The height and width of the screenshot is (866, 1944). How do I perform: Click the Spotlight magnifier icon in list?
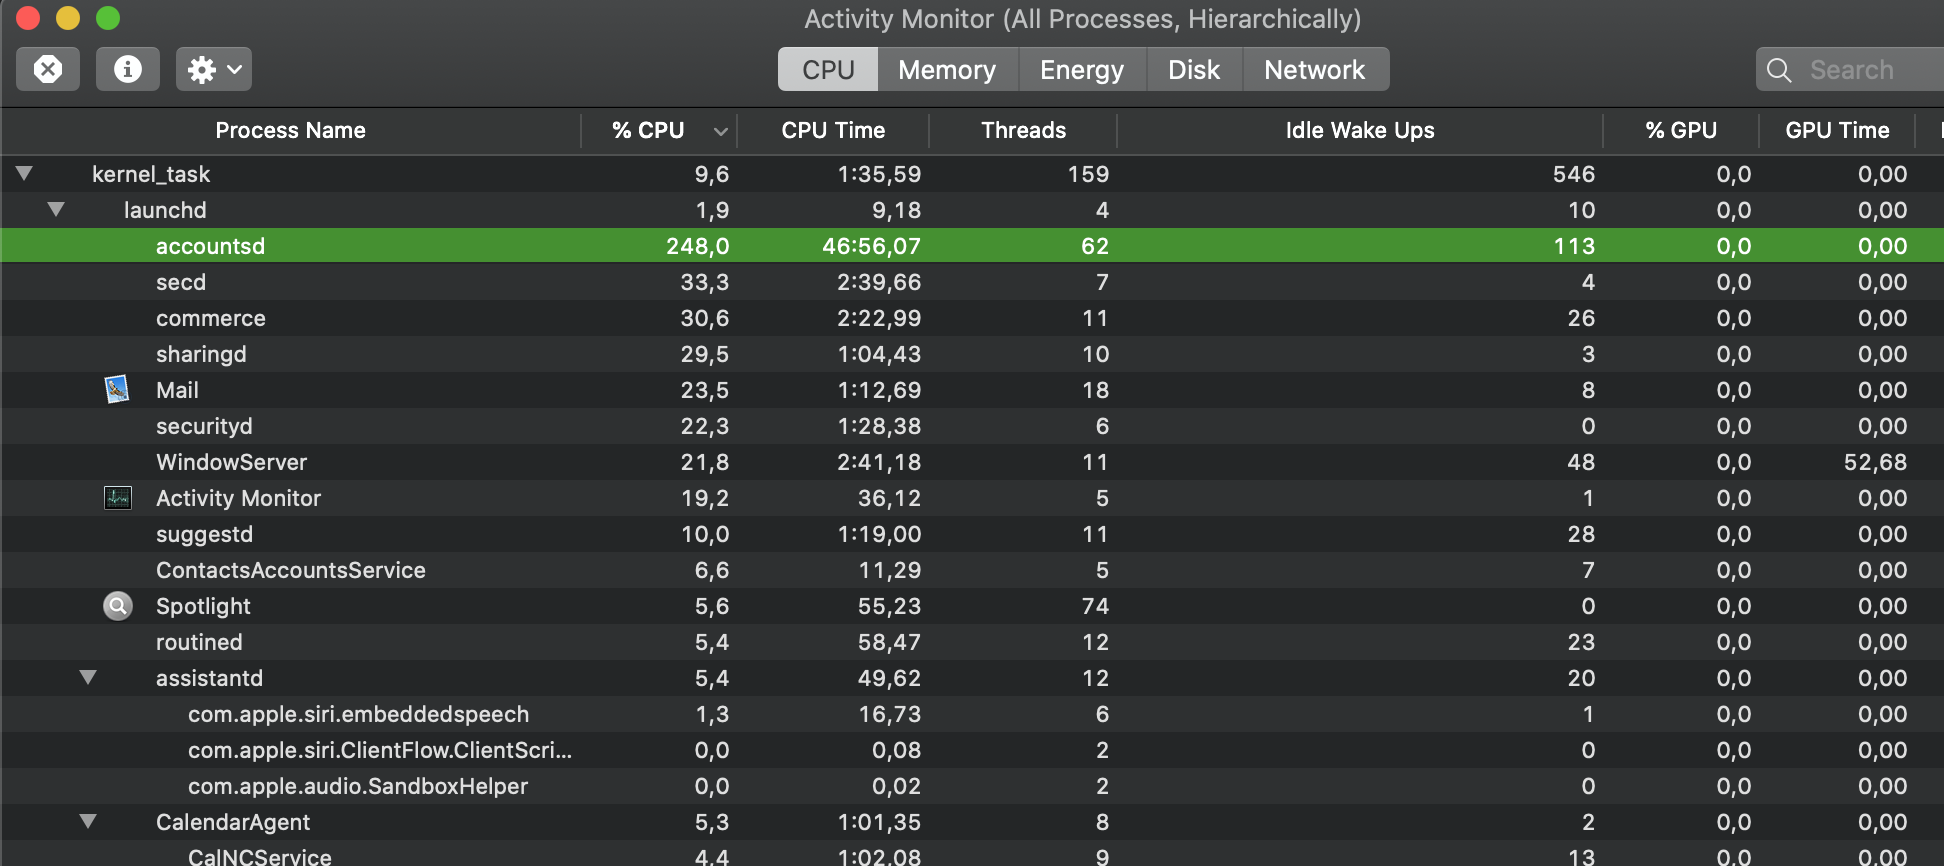pos(118,605)
